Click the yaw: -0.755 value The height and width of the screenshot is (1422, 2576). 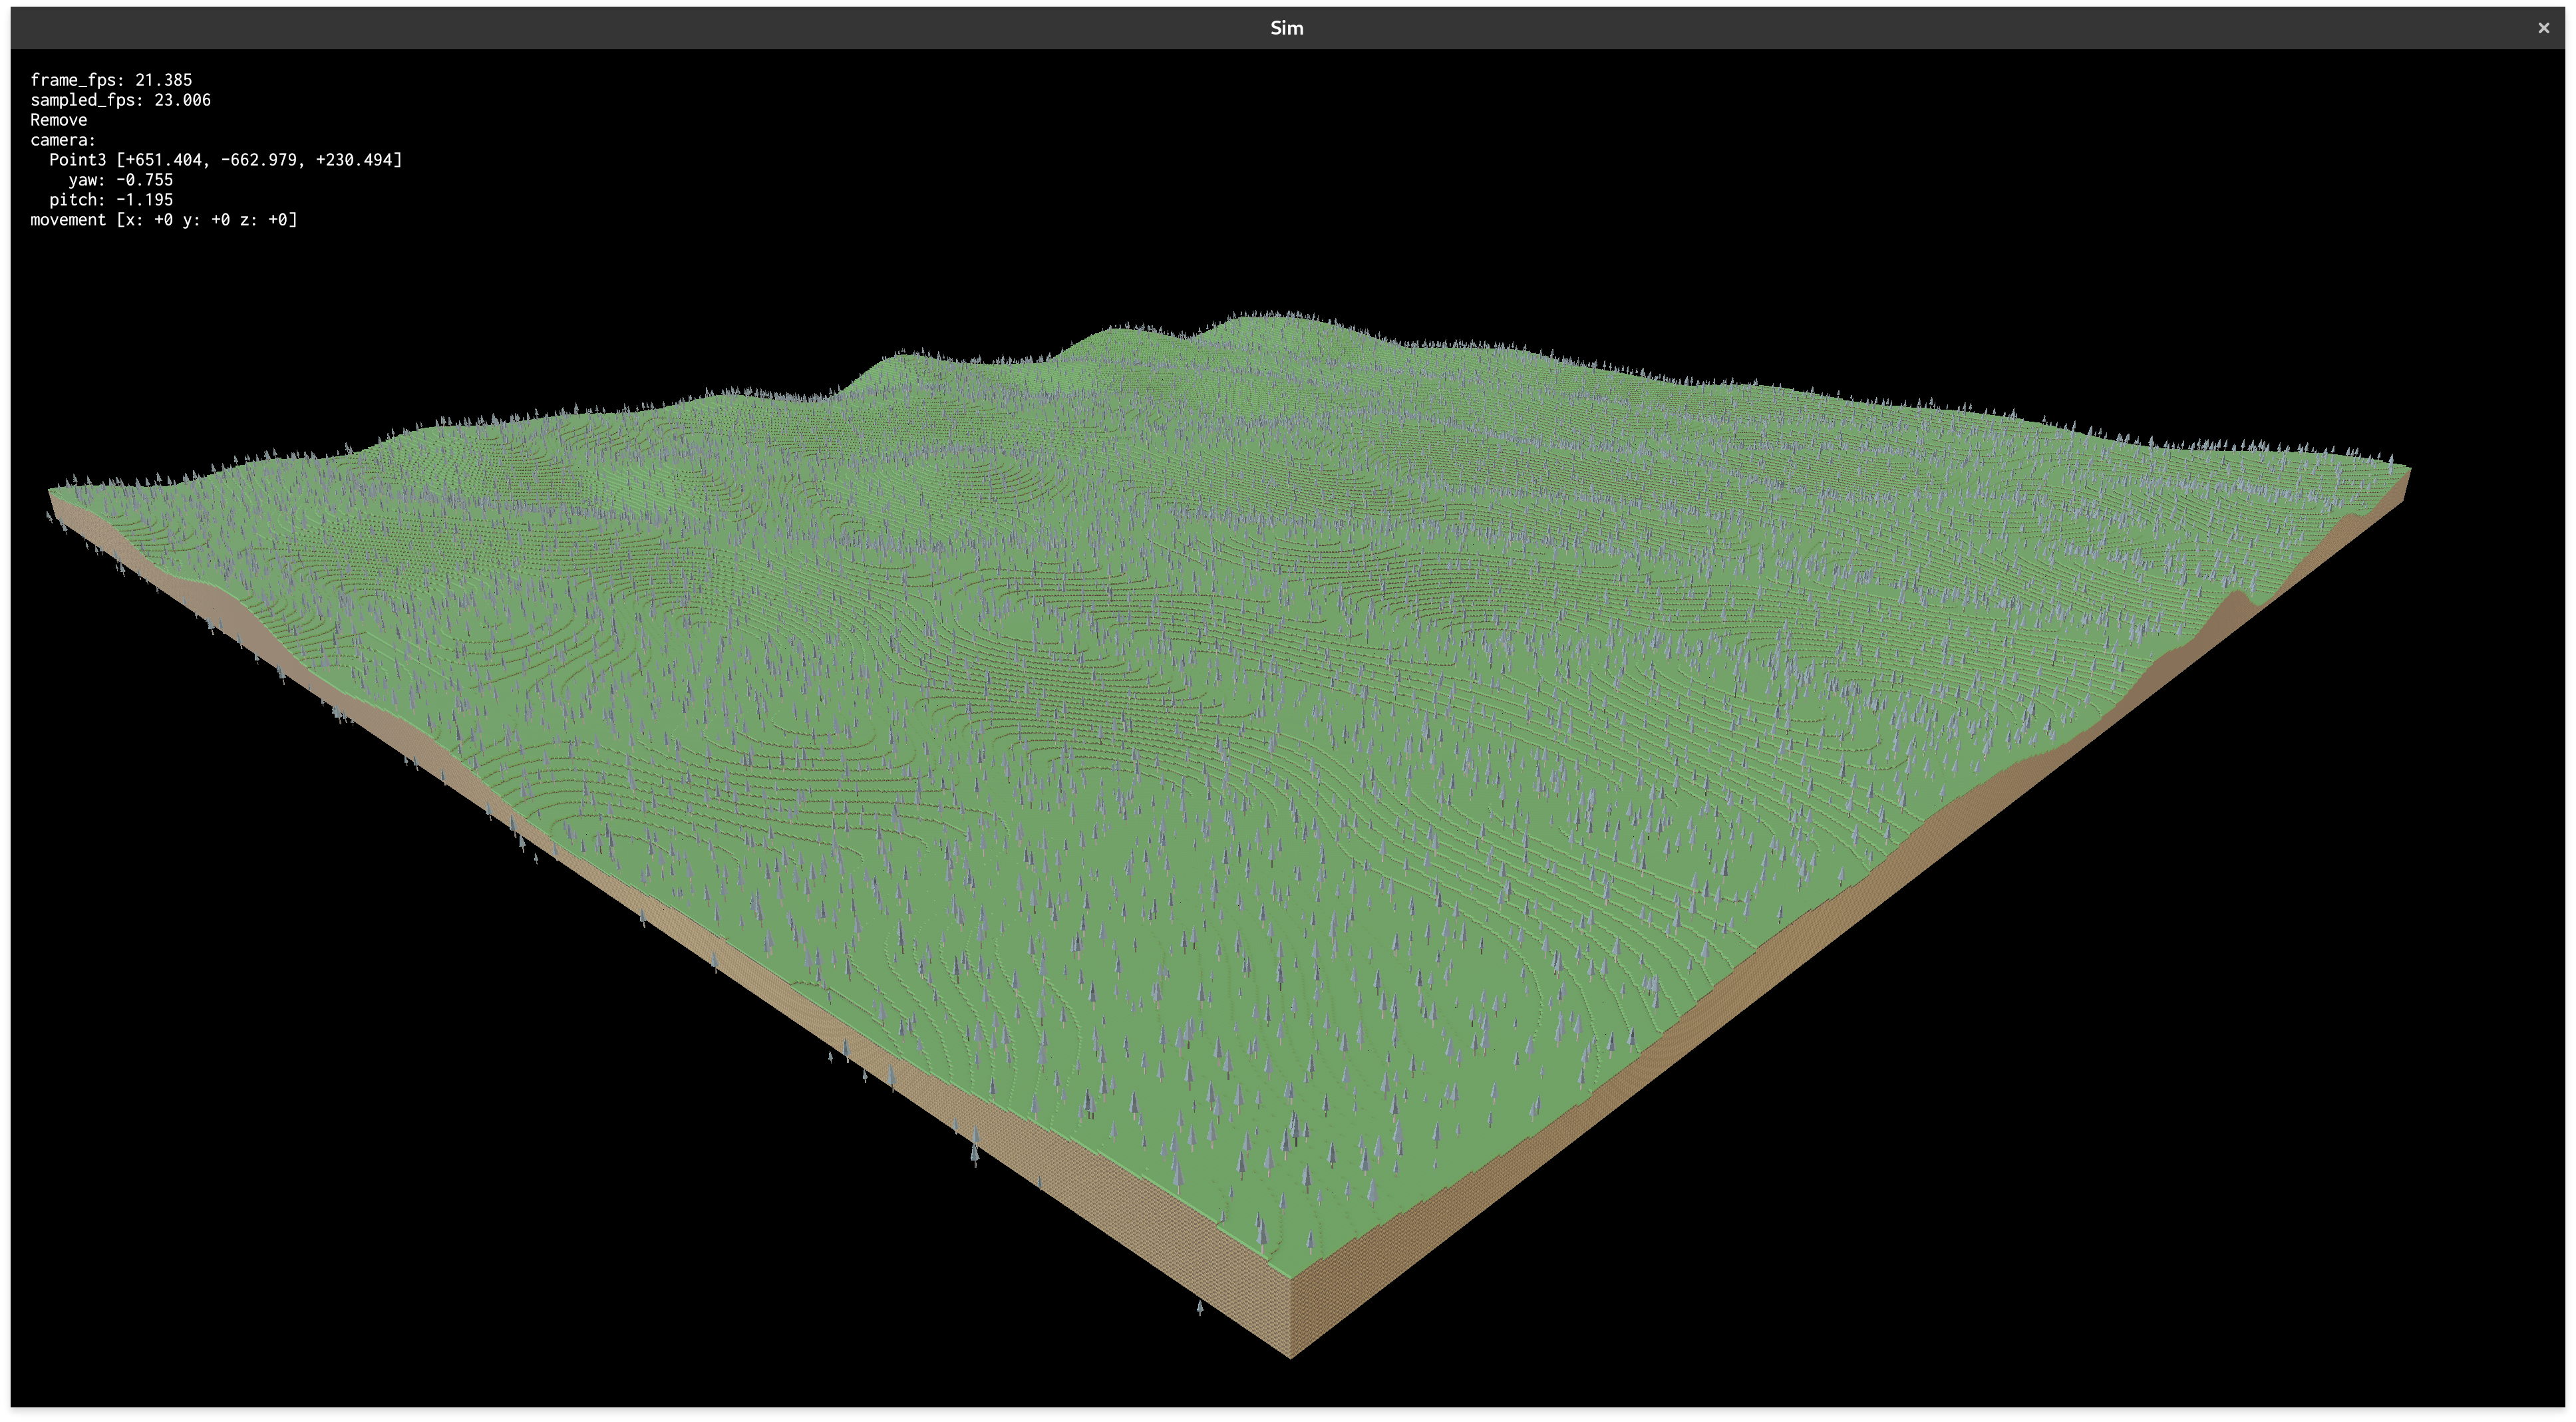click(x=120, y=180)
